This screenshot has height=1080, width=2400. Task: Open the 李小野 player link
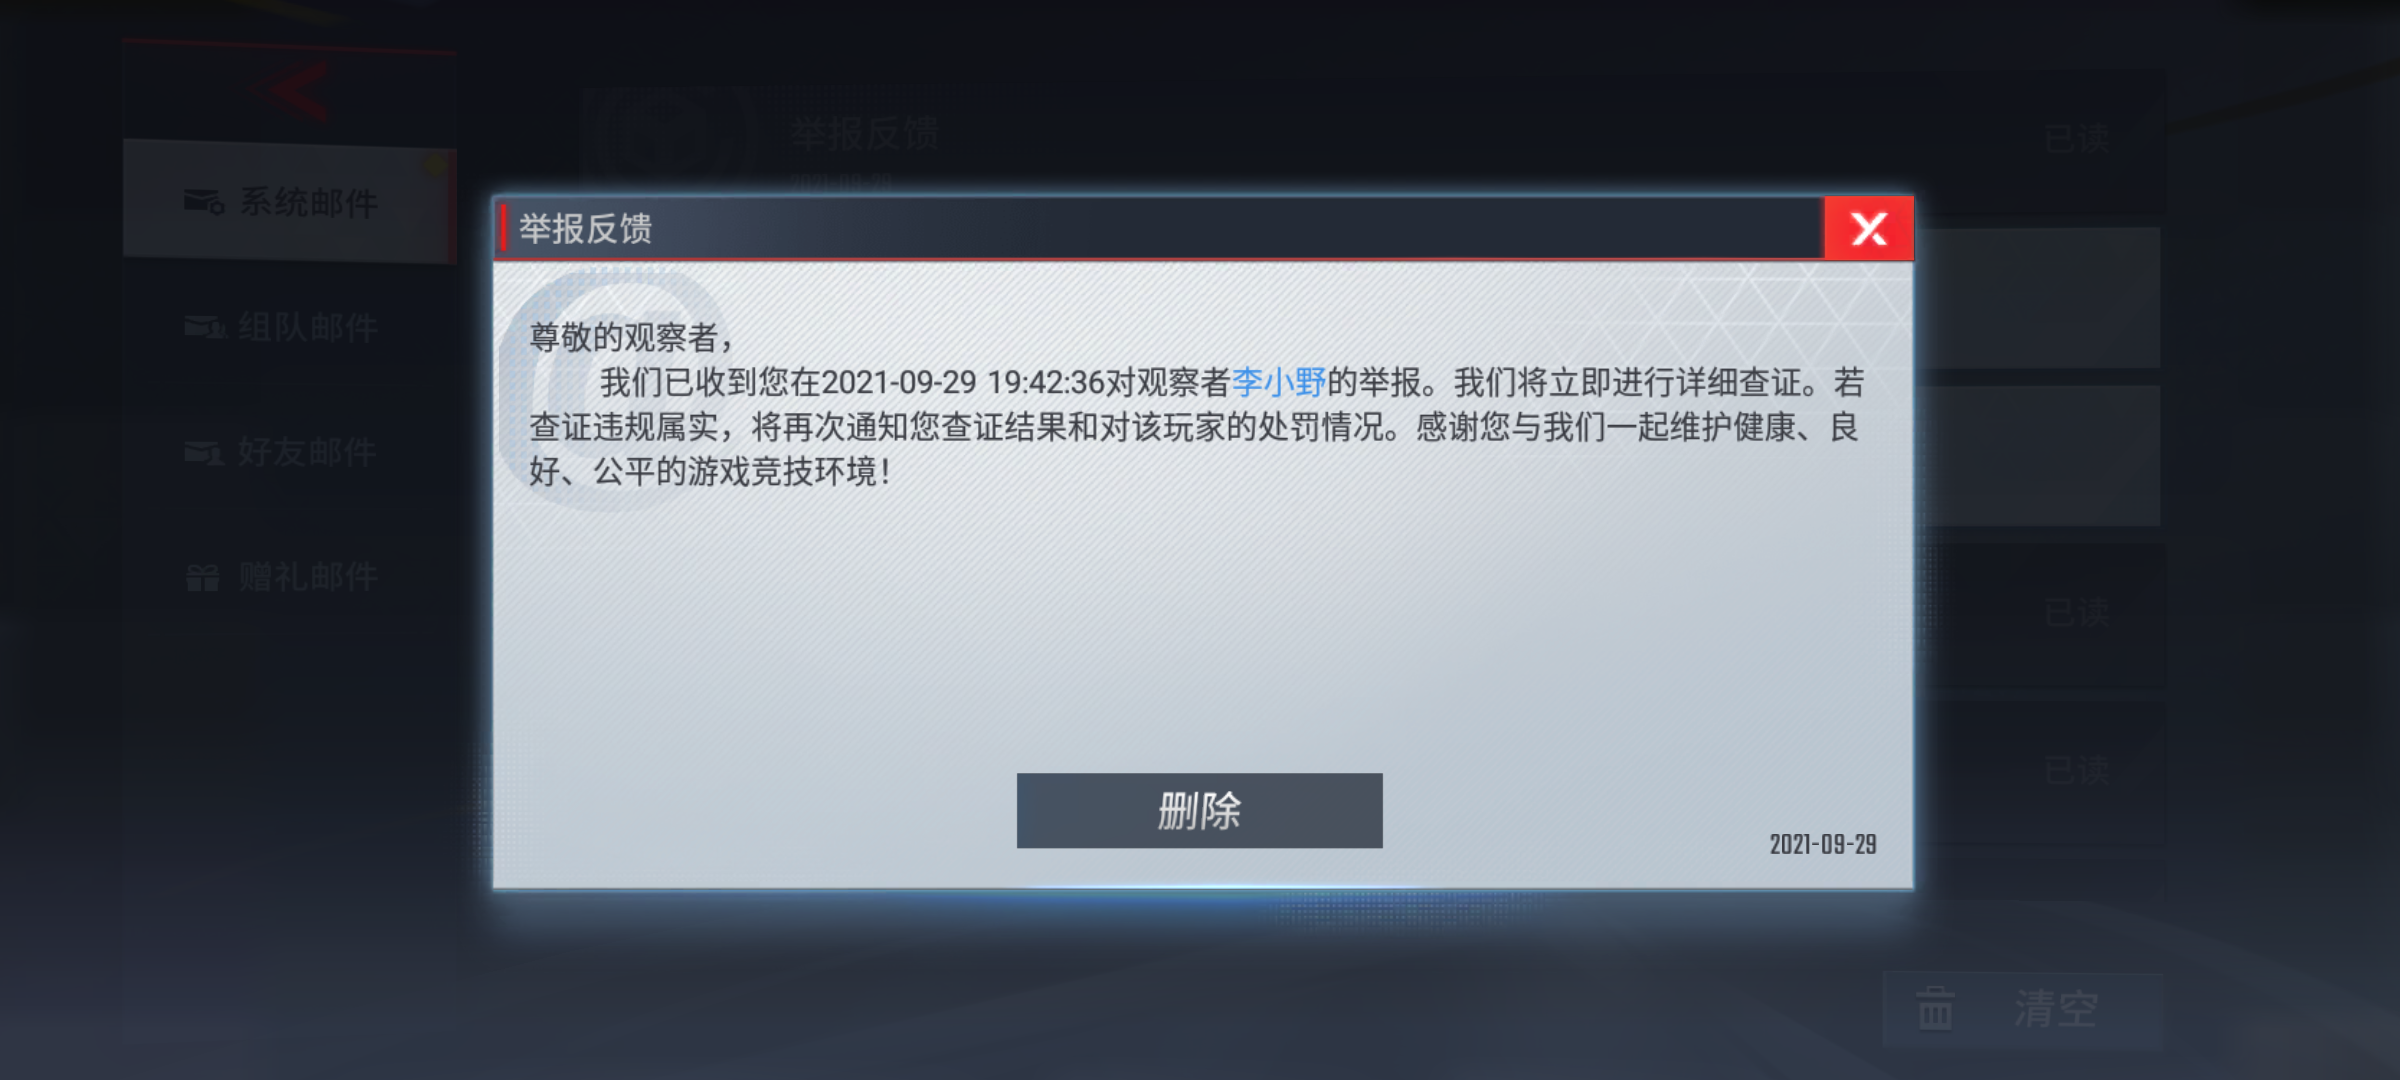pos(1278,382)
